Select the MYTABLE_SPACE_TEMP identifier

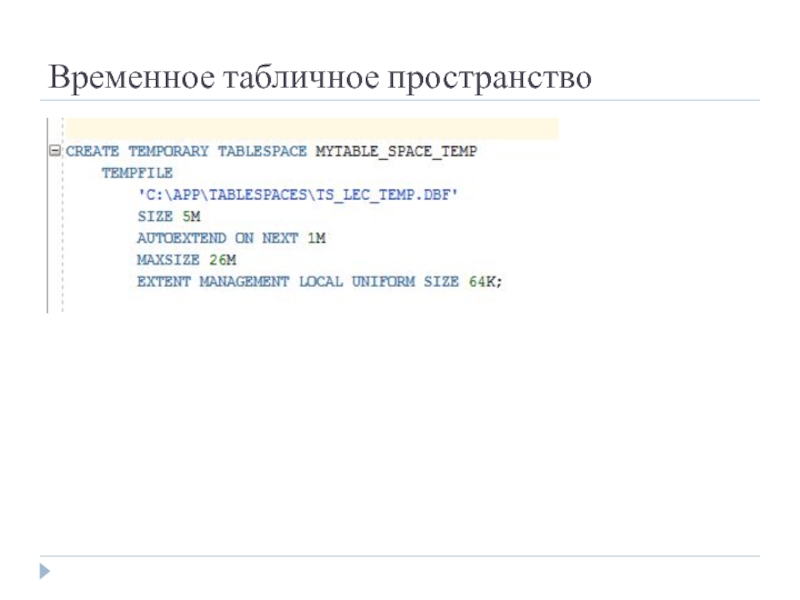click(396, 152)
